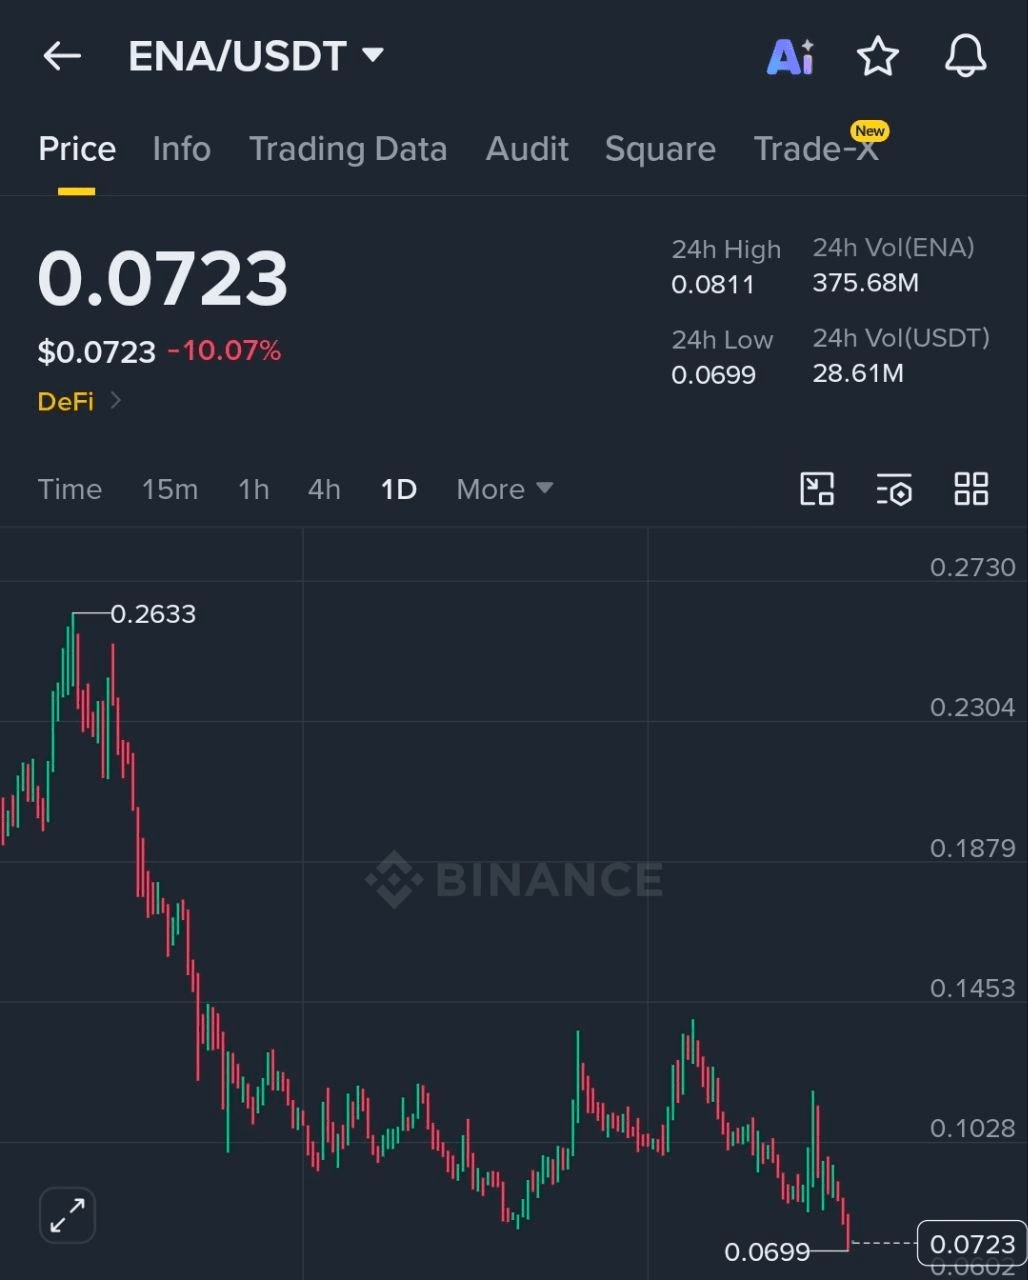The height and width of the screenshot is (1280, 1028).
Task: Click the -10.07% change value
Action: click(x=224, y=351)
